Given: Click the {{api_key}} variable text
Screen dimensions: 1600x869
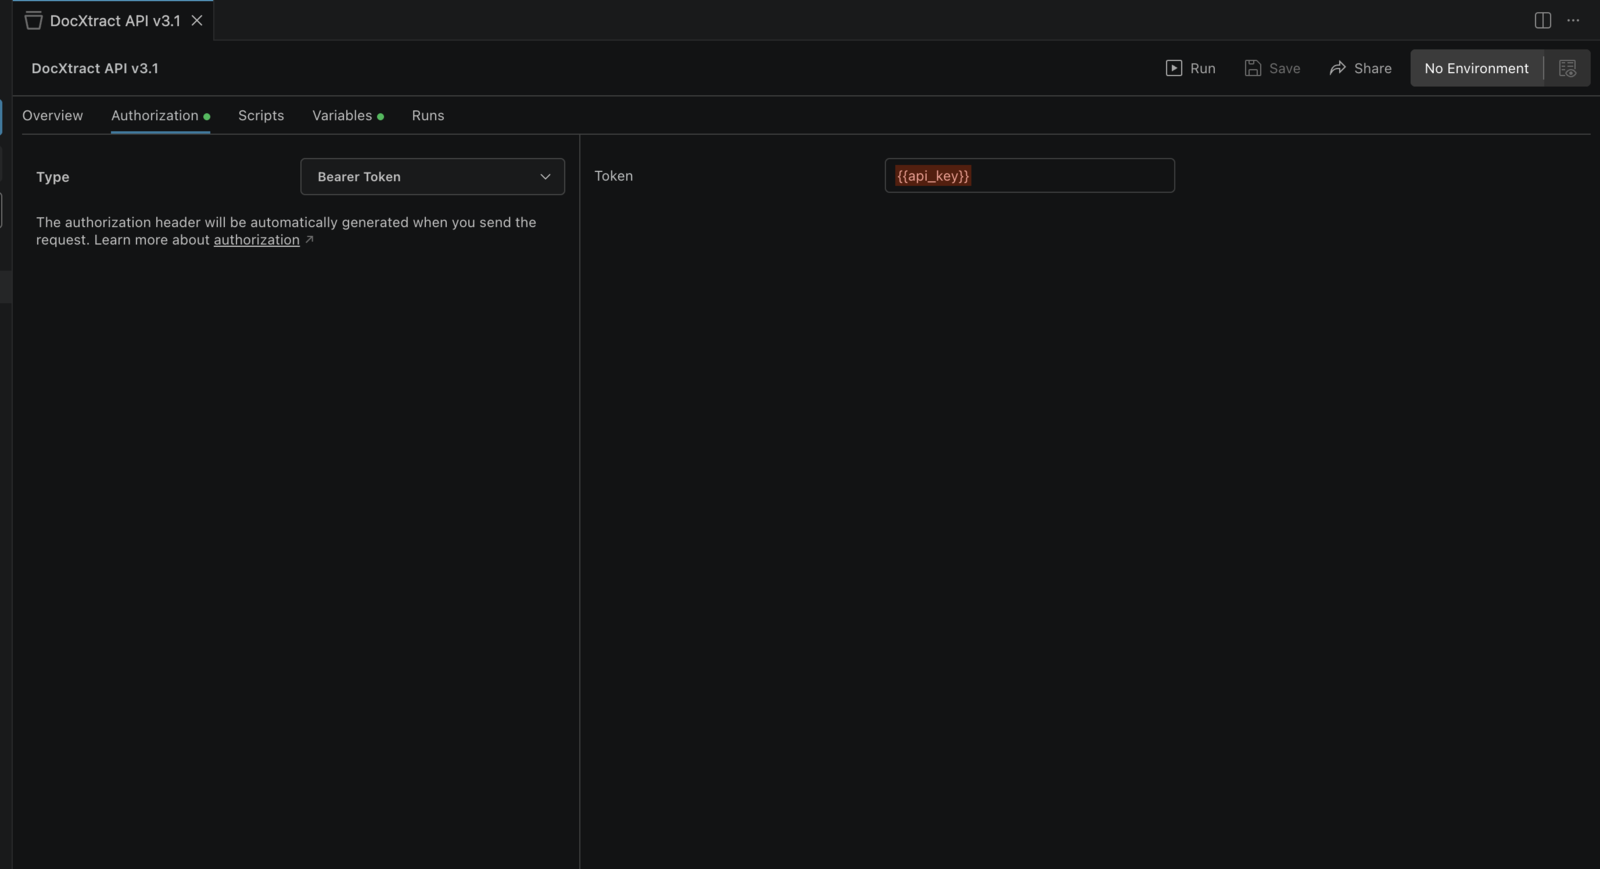Looking at the screenshot, I should click(x=933, y=175).
